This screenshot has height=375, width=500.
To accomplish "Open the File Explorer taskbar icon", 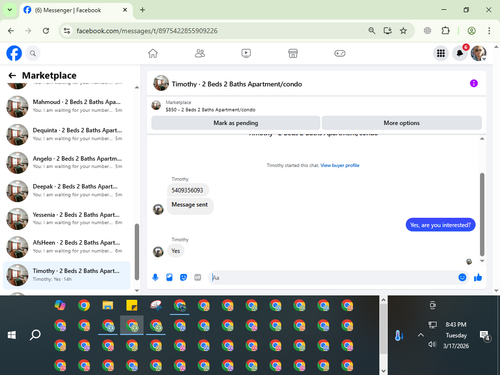I will [108, 305].
